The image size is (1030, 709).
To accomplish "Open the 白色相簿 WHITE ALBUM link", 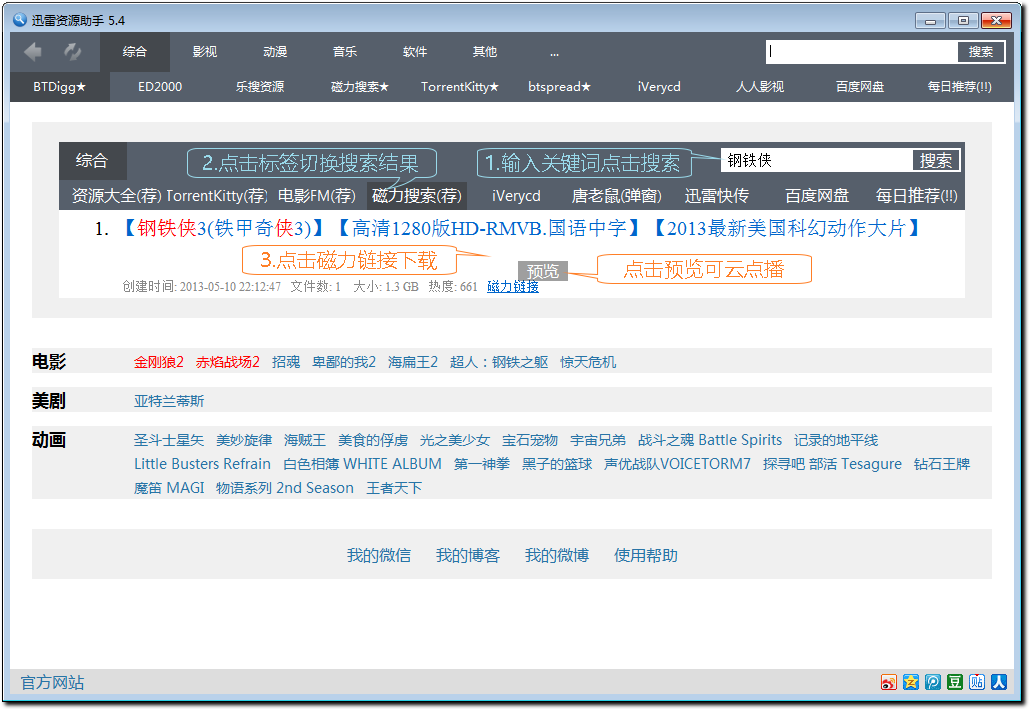I will pos(362,464).
